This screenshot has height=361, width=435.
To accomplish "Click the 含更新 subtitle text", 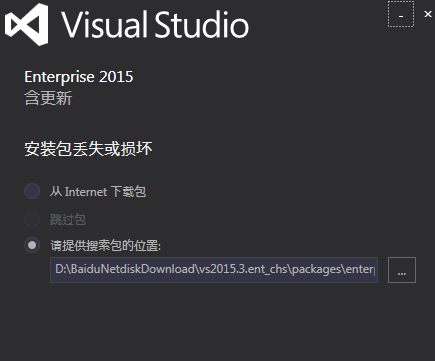I will tap(48, 99).
